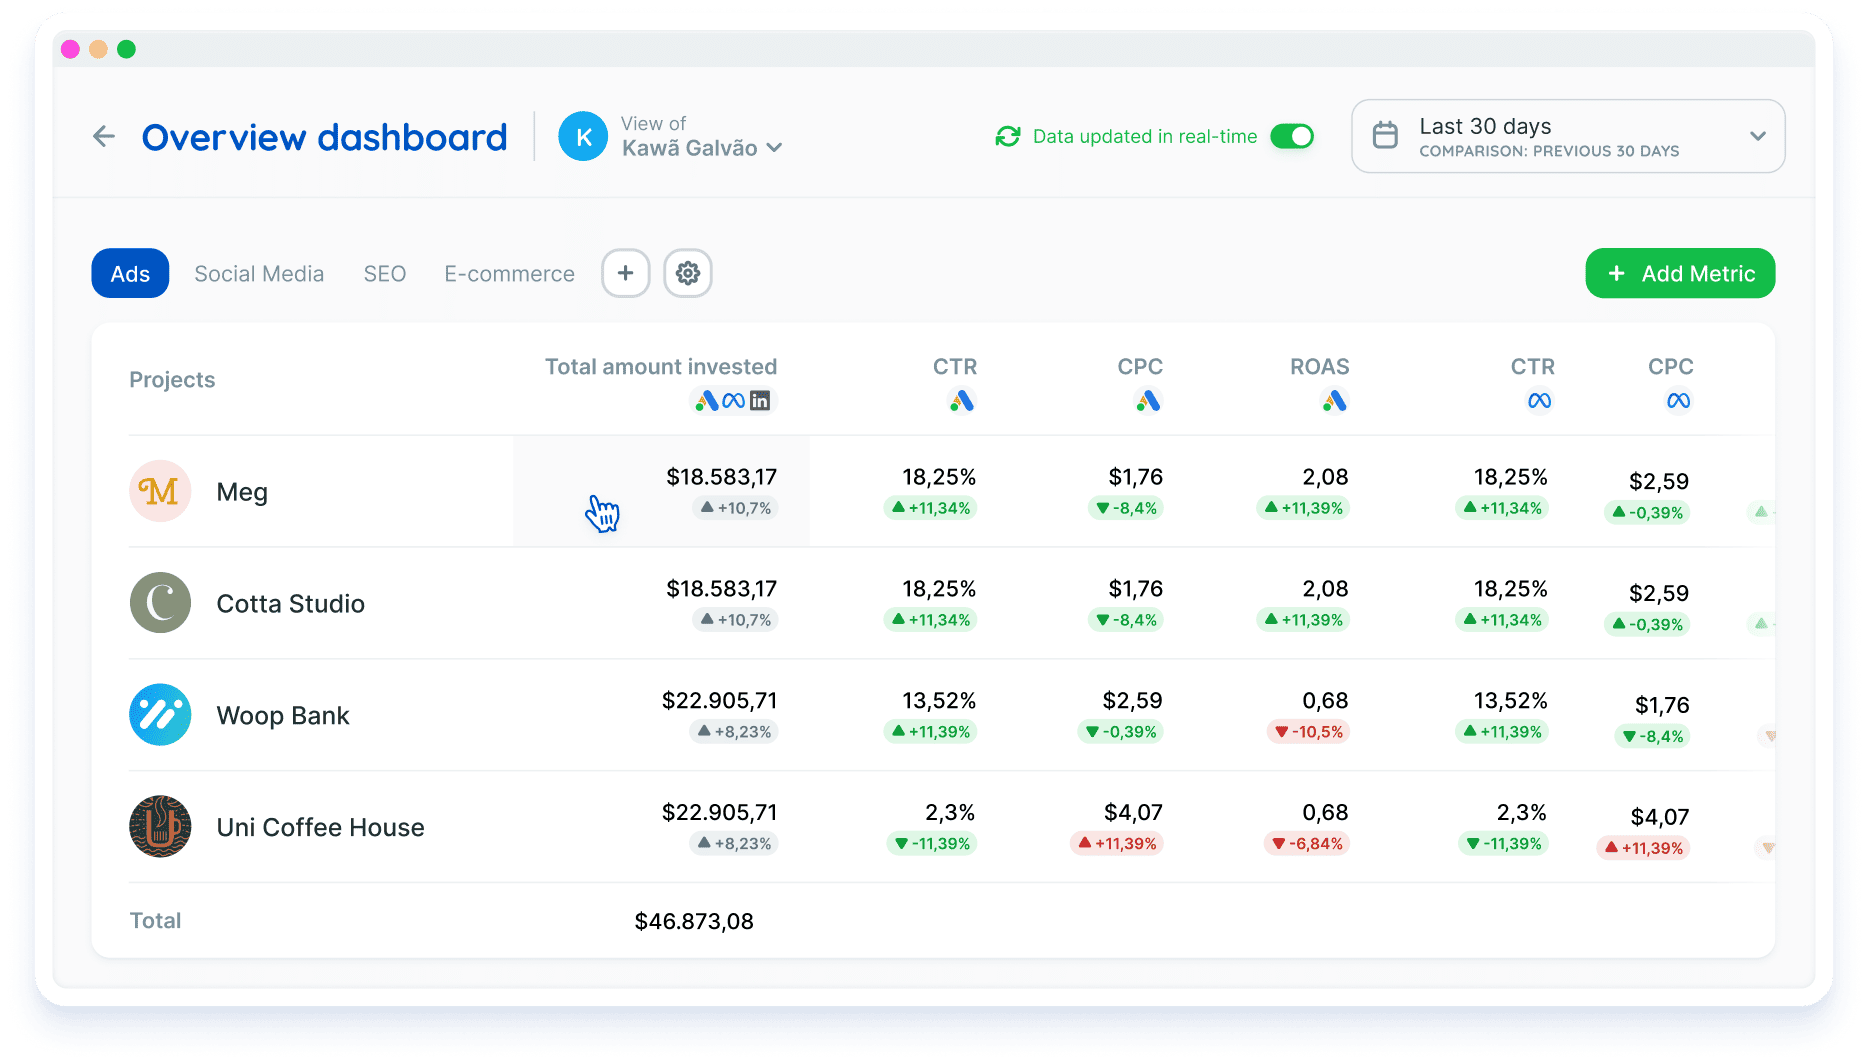The image size is (1868, 1063).
Task: Click Meta icon under second CTR column
Action: click(x=1540, y=401)
